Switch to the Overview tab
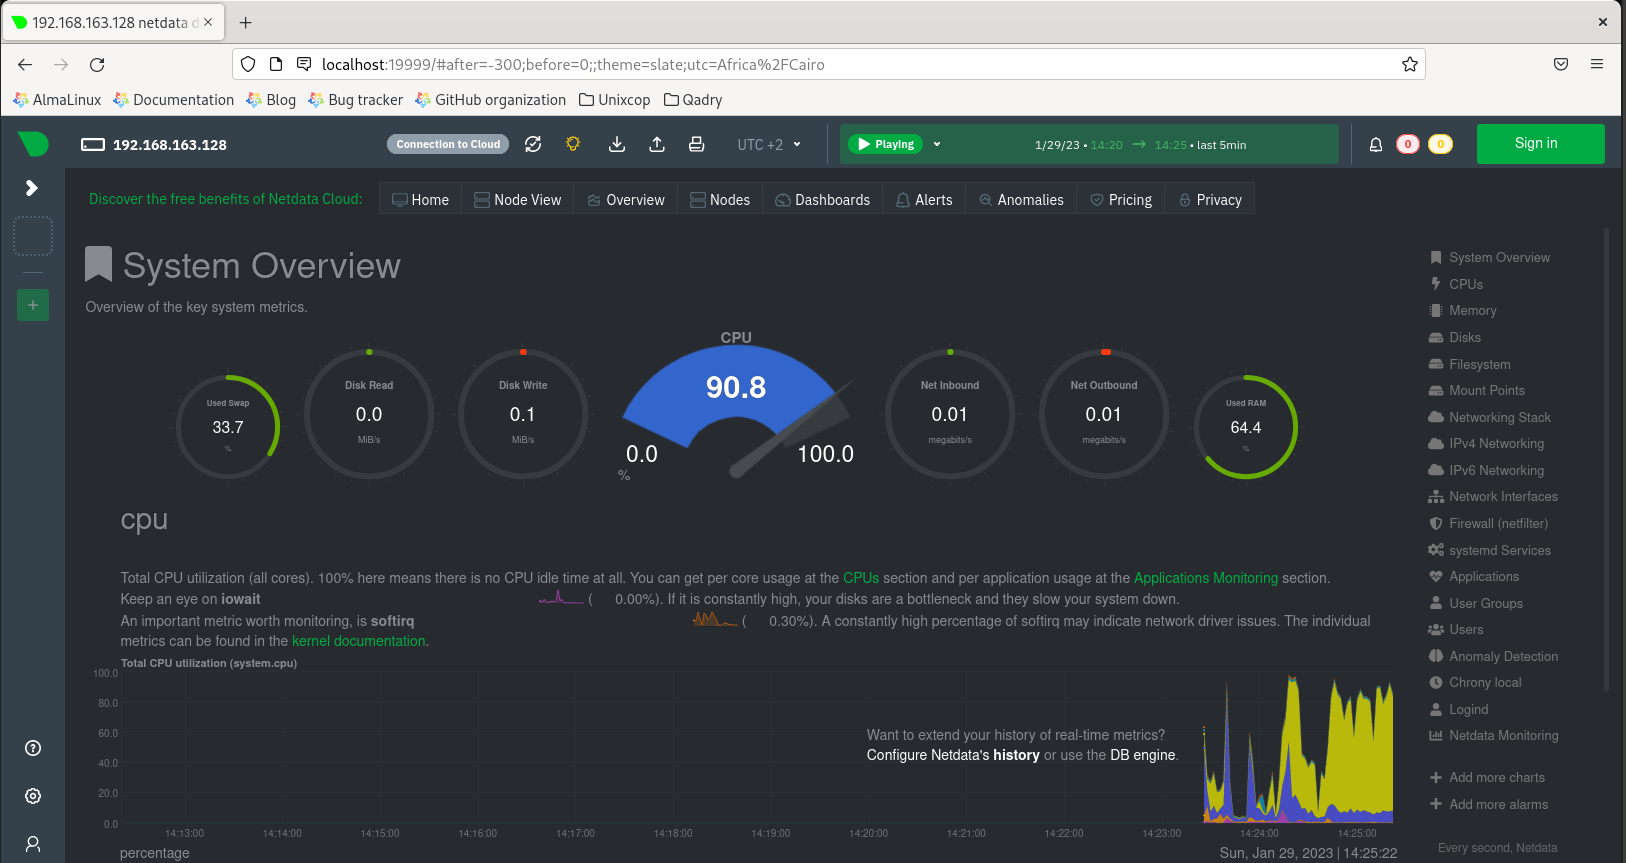This screenshot has width=1626, height=863. [626, 199]
